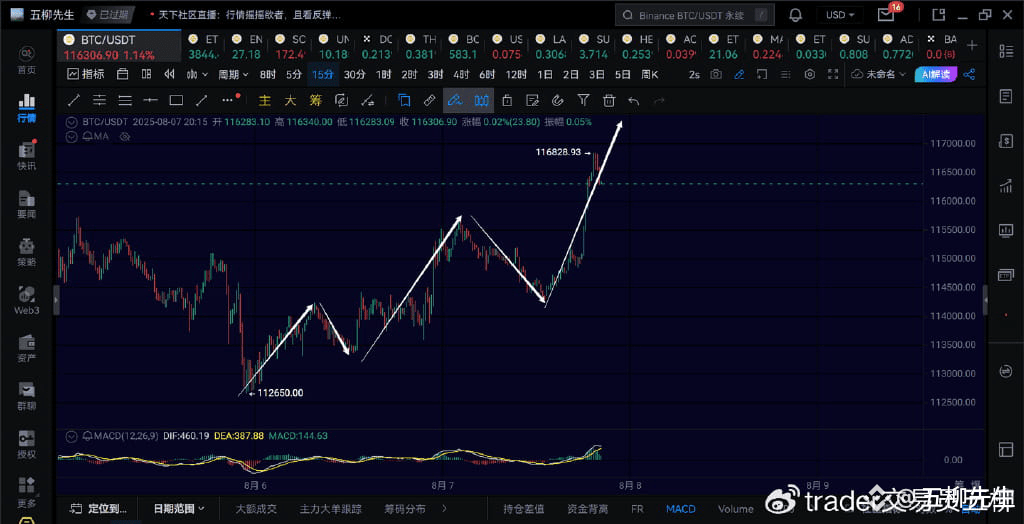Click the rewind replay icon
This screenshot has height=524, width=1024.
pyautogui.click(x=170, y=74)
